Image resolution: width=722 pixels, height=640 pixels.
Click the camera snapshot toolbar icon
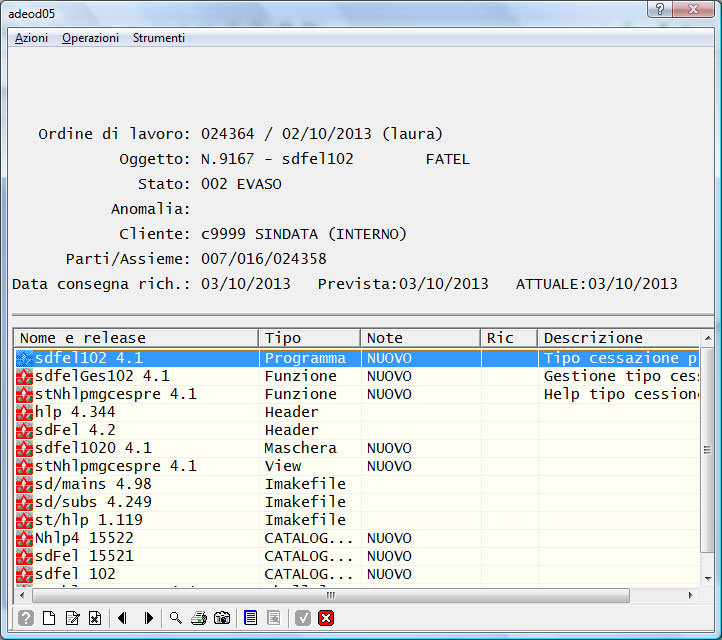[x=222, y=618]
